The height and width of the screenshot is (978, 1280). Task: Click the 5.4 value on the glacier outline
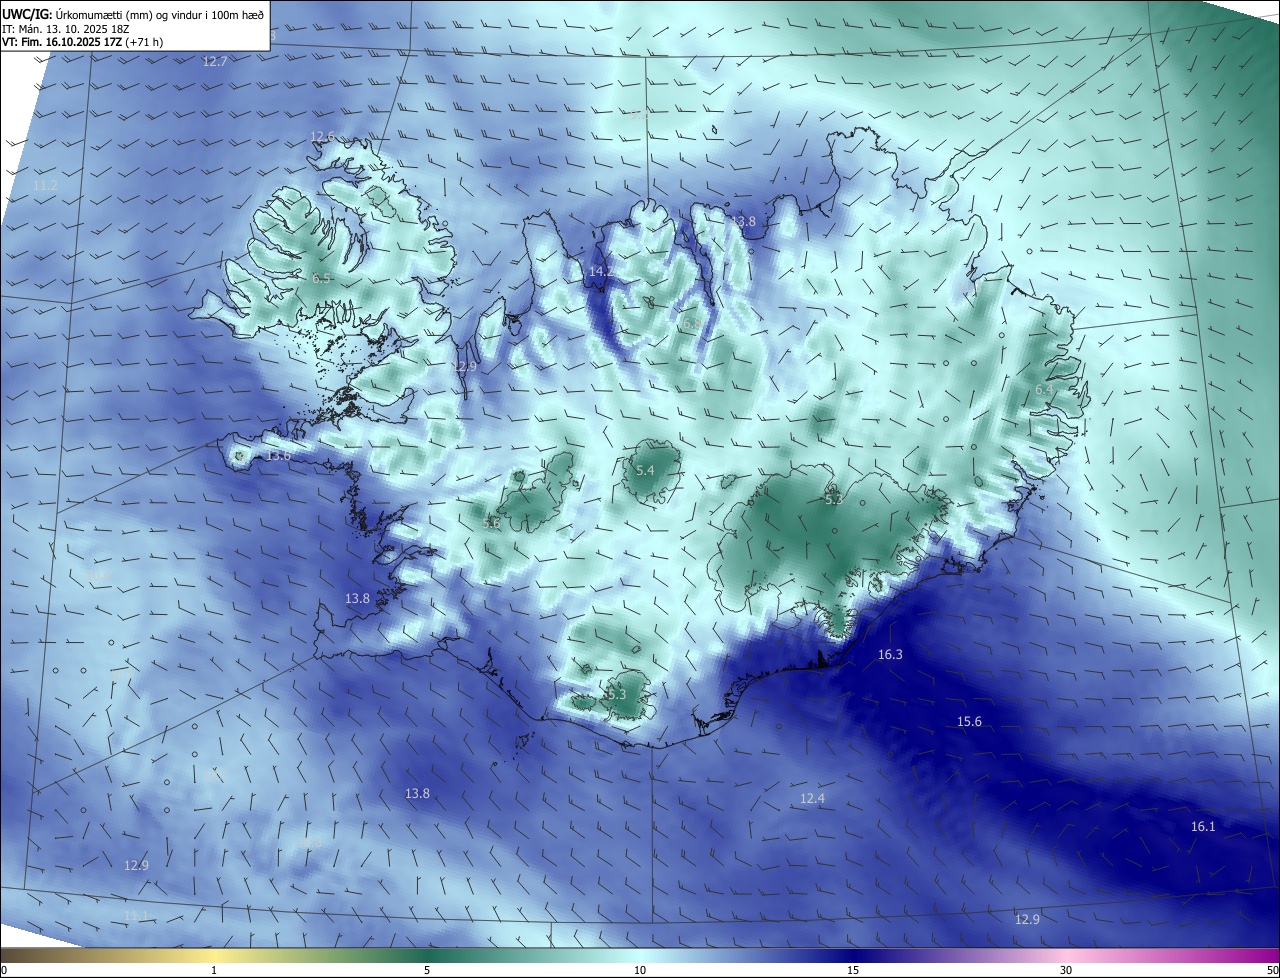coord(645,470)
